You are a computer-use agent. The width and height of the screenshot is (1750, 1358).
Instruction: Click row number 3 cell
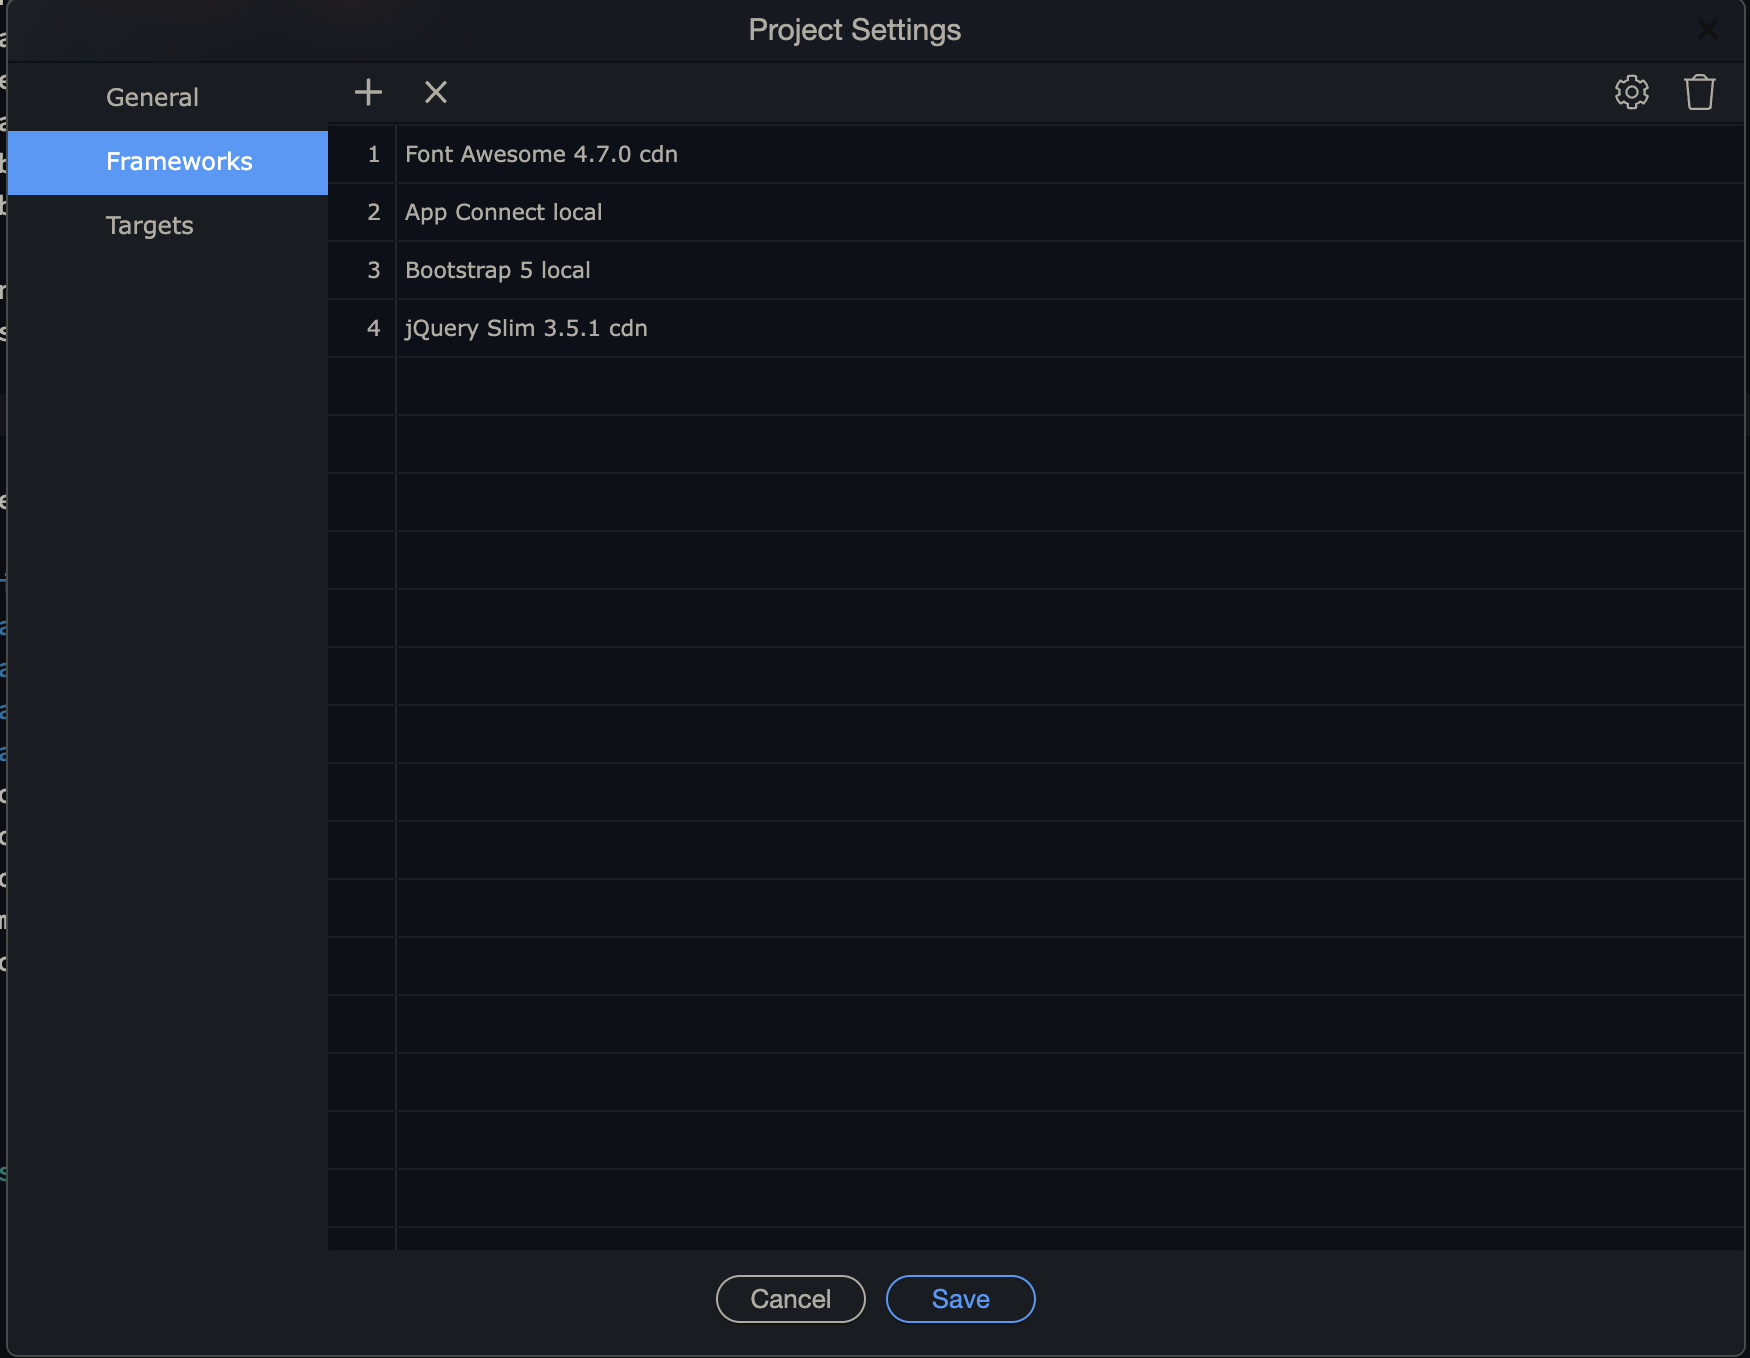pyautogui.click(x=362, y=270)
